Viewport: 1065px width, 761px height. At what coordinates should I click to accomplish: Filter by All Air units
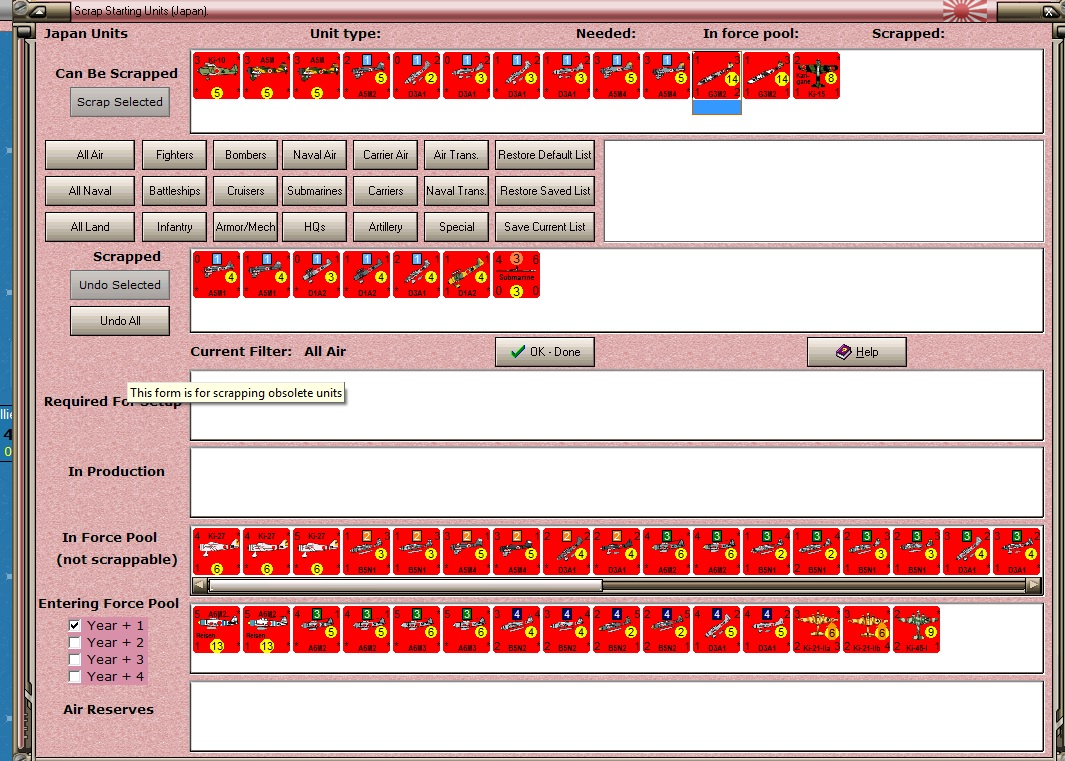tap(90, 155)
